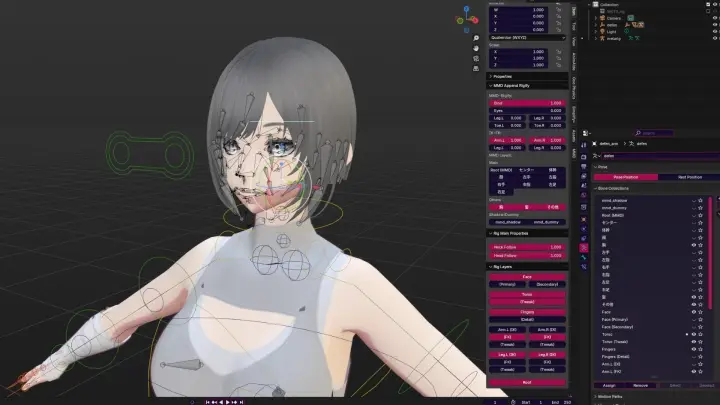Open the MMD sidebar tab
This screenshot has height=405, width=720.
pos(574,153)
